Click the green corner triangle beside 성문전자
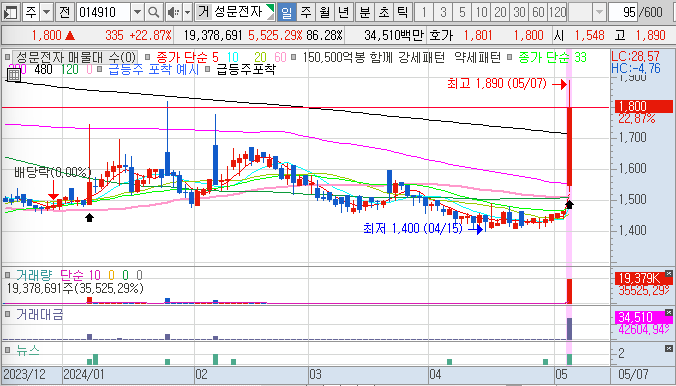Screen dimensions: 676x386 tap(270, 9)
